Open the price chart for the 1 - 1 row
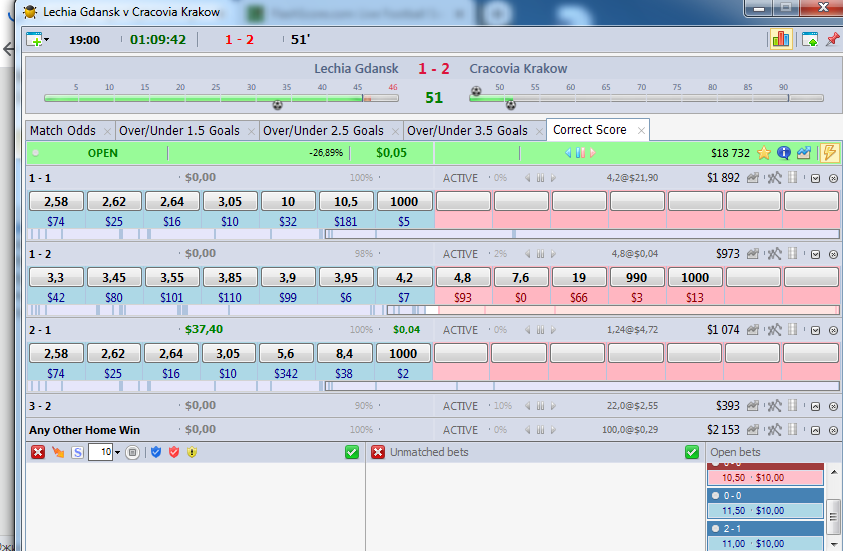The height and width of the screenshot is (551, 843). click(753, 178)
